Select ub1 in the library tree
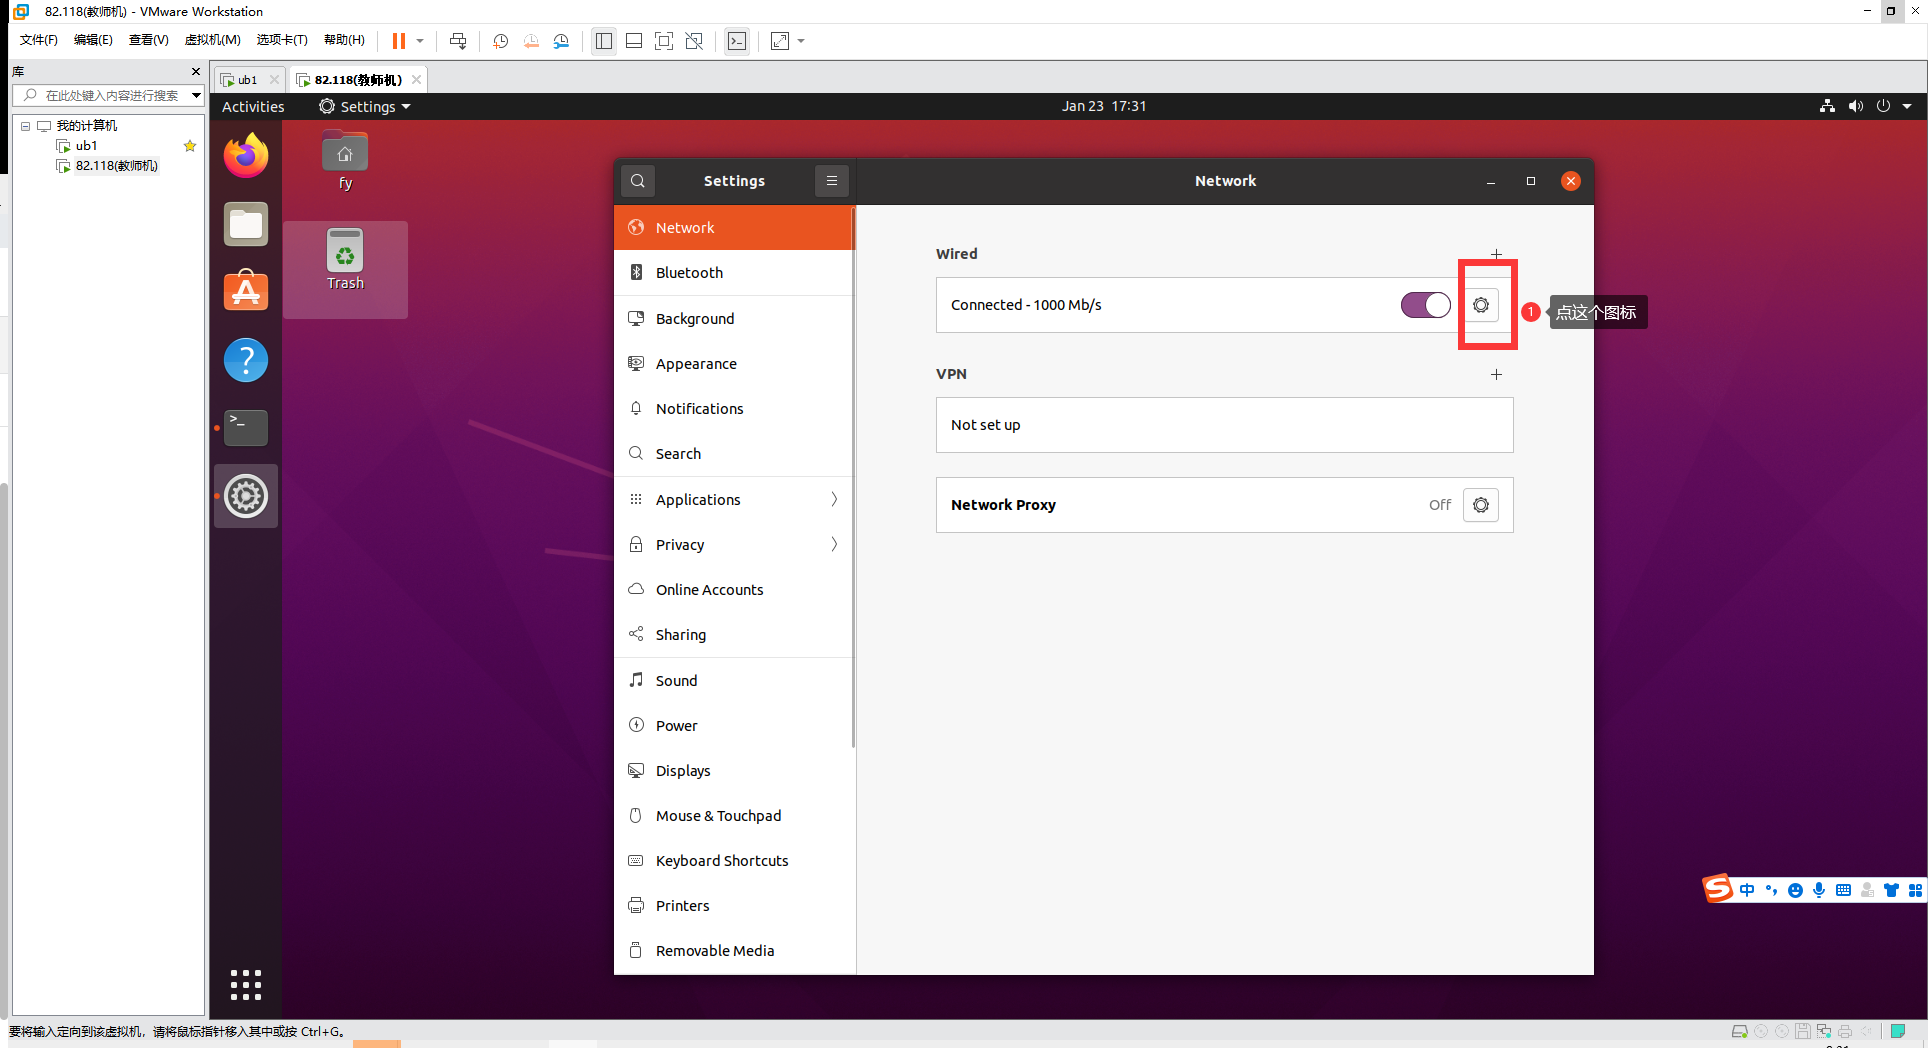 86,146
